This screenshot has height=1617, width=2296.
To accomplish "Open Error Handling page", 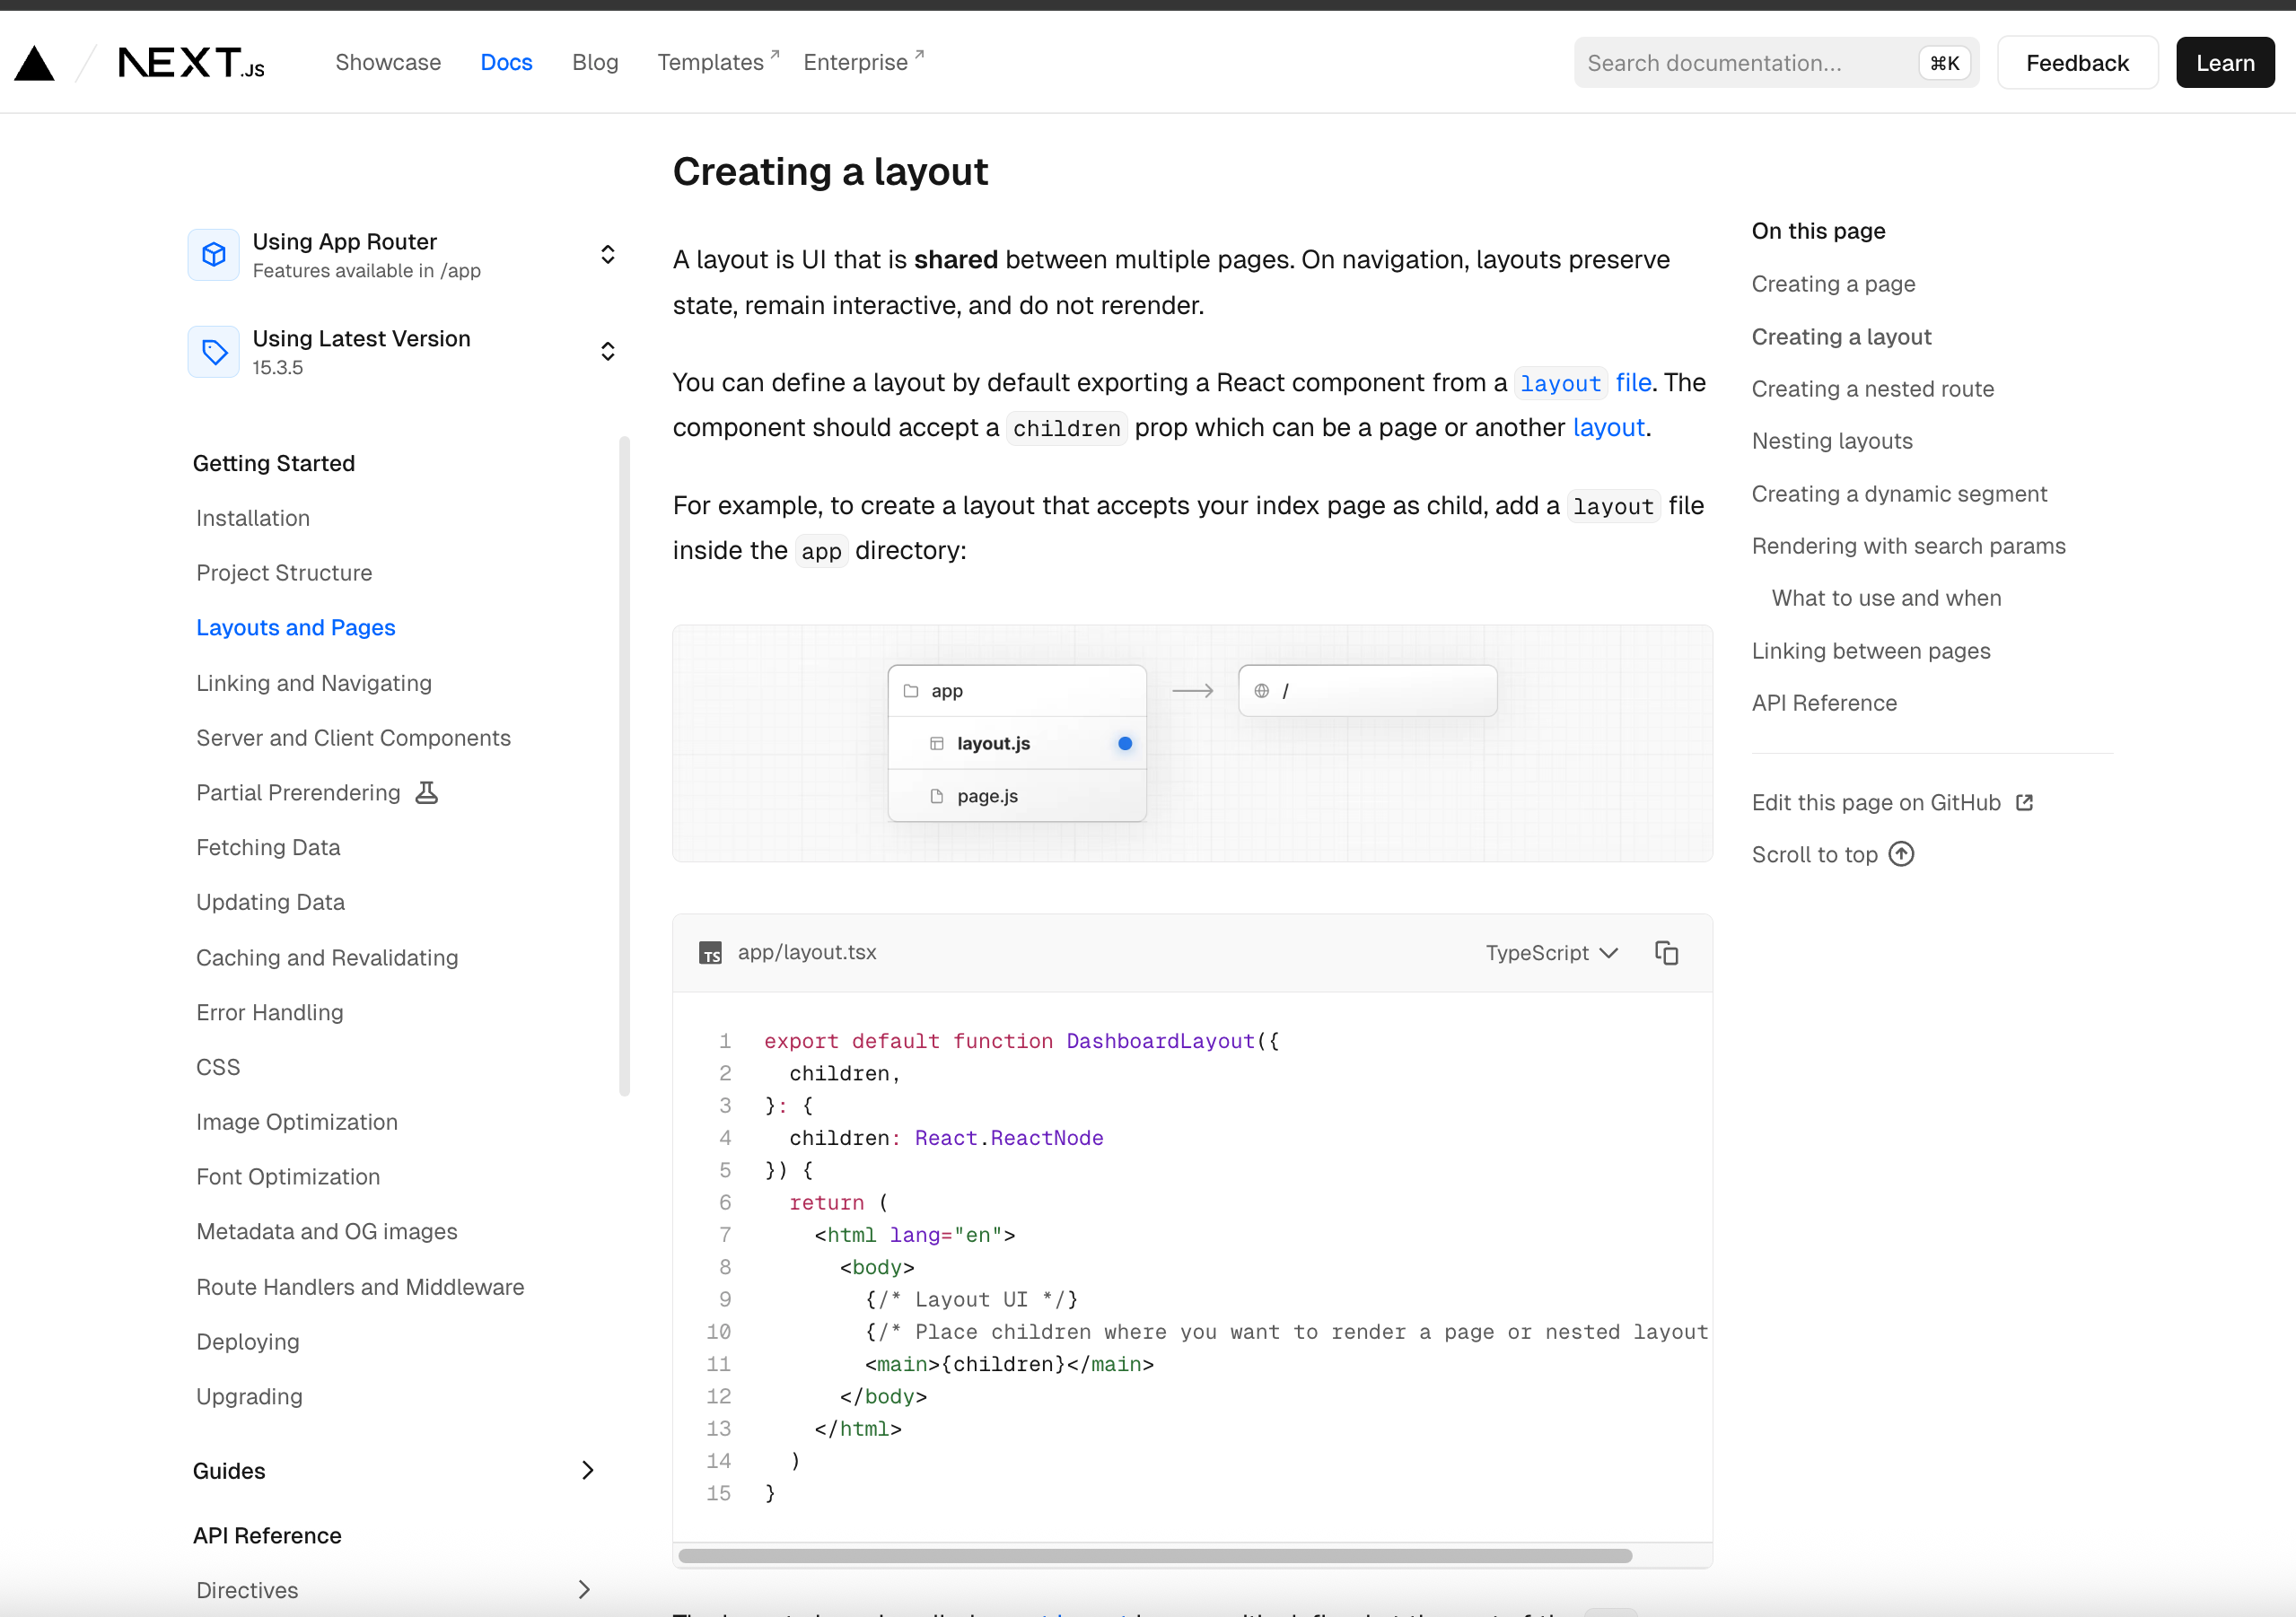I will click(x=270, y=1013).
